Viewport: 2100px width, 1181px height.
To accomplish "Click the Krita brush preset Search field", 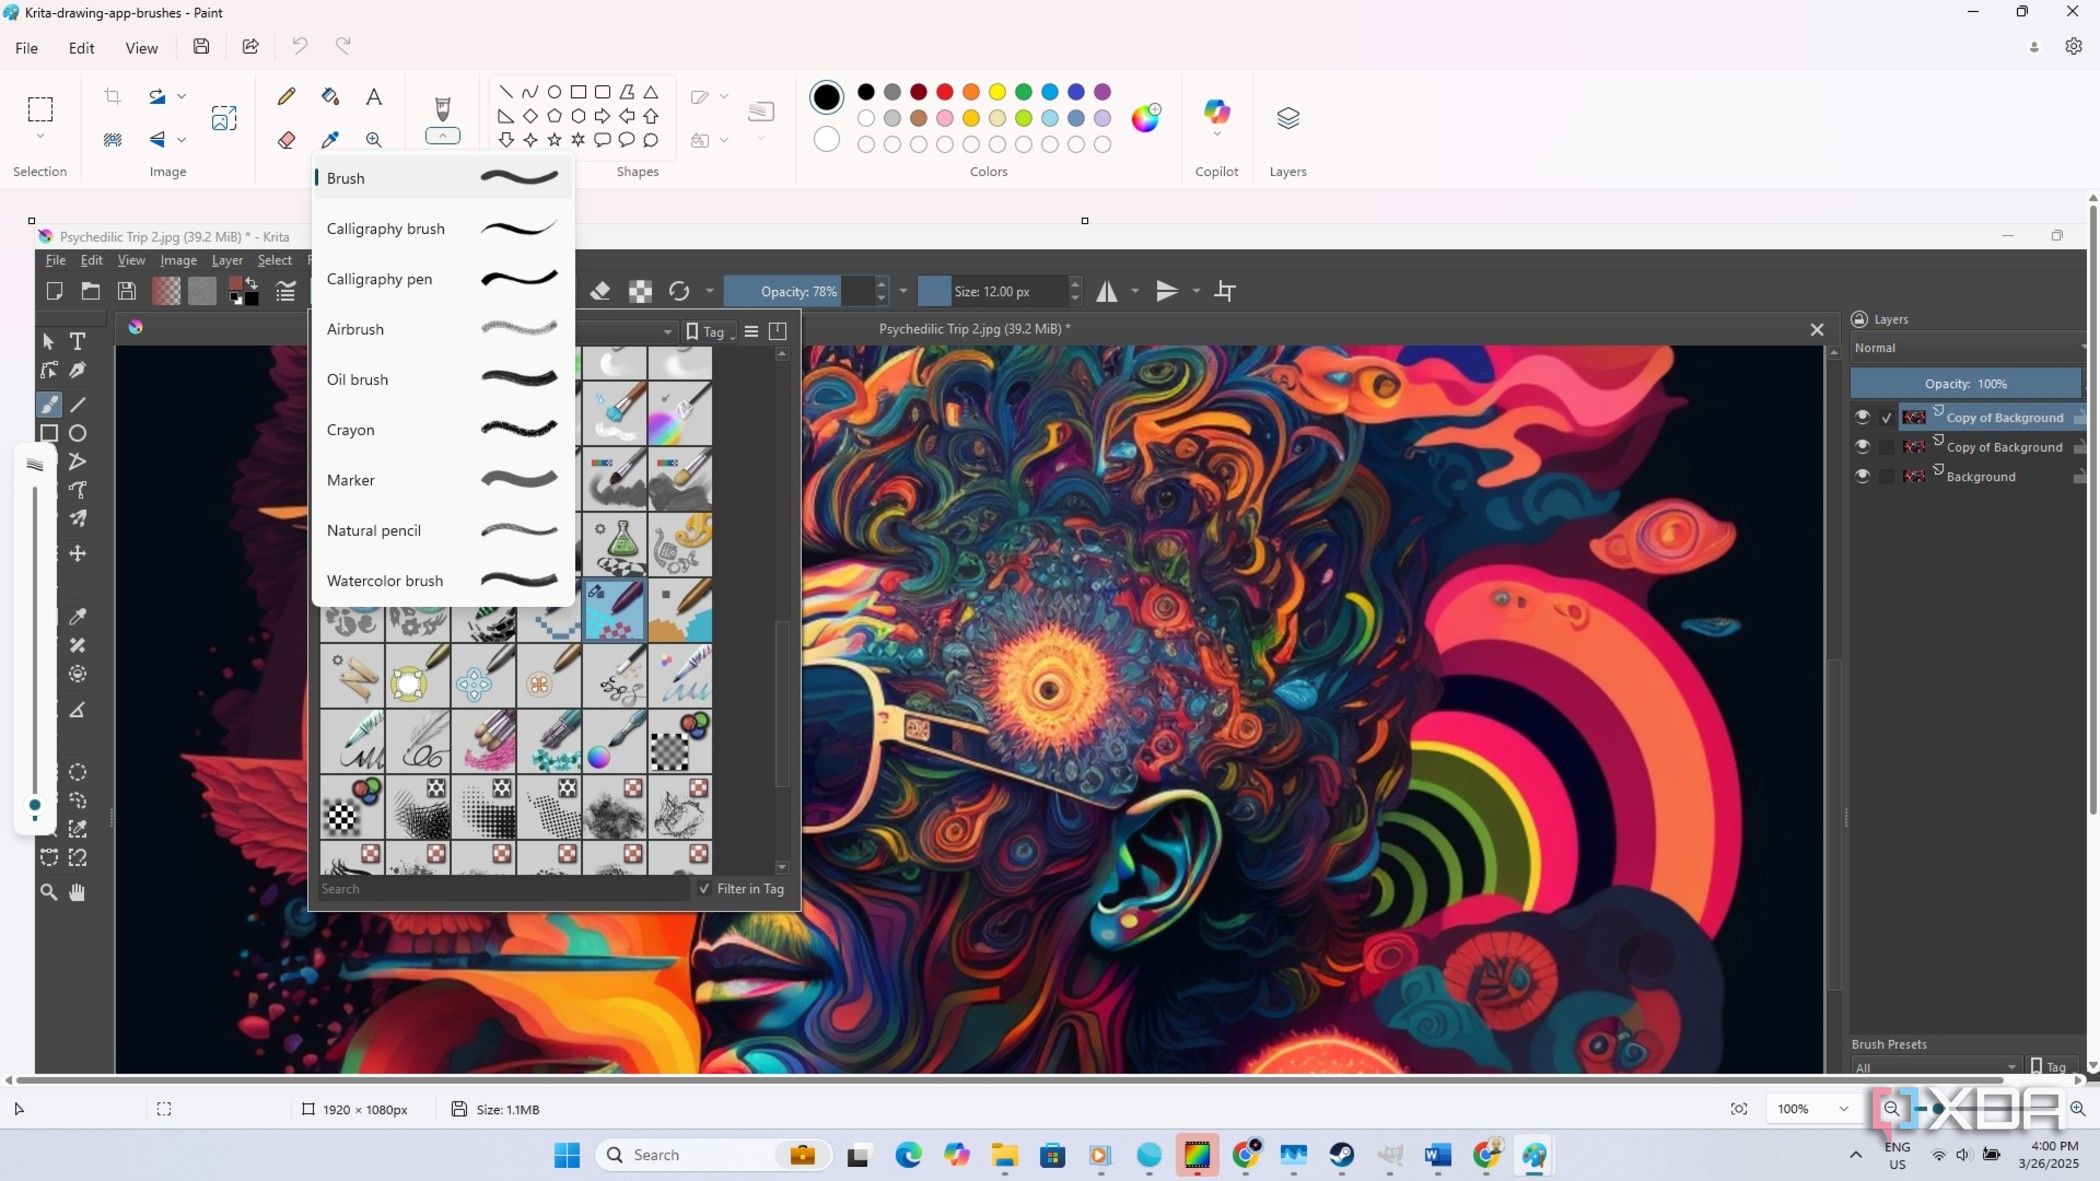I will pyautogui.click(x=503, y=888).
